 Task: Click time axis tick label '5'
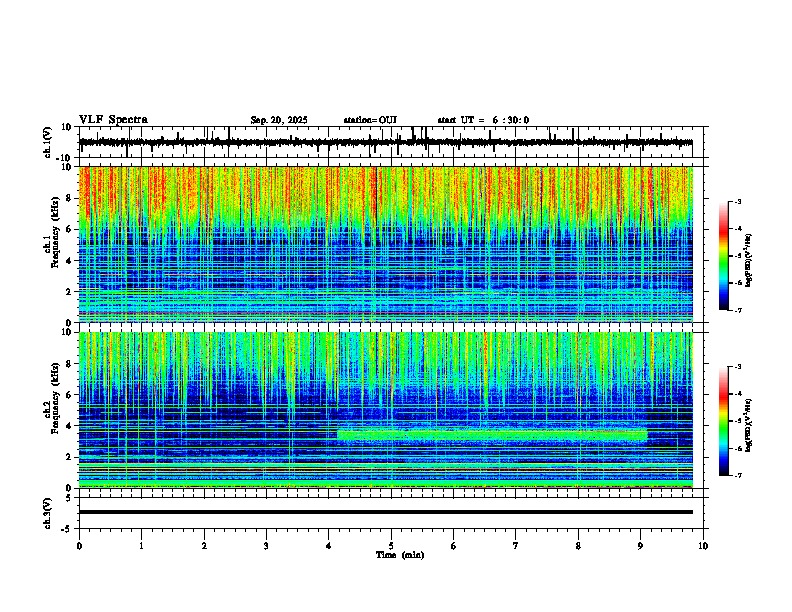tap(391, 546)
